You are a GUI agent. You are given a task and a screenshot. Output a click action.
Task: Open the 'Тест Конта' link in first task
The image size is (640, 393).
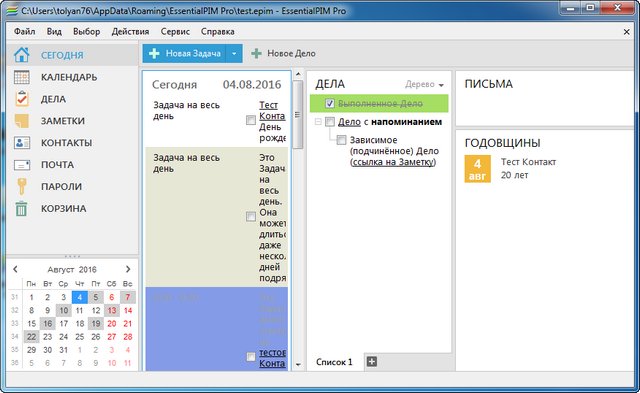click(x=272, y=111)
